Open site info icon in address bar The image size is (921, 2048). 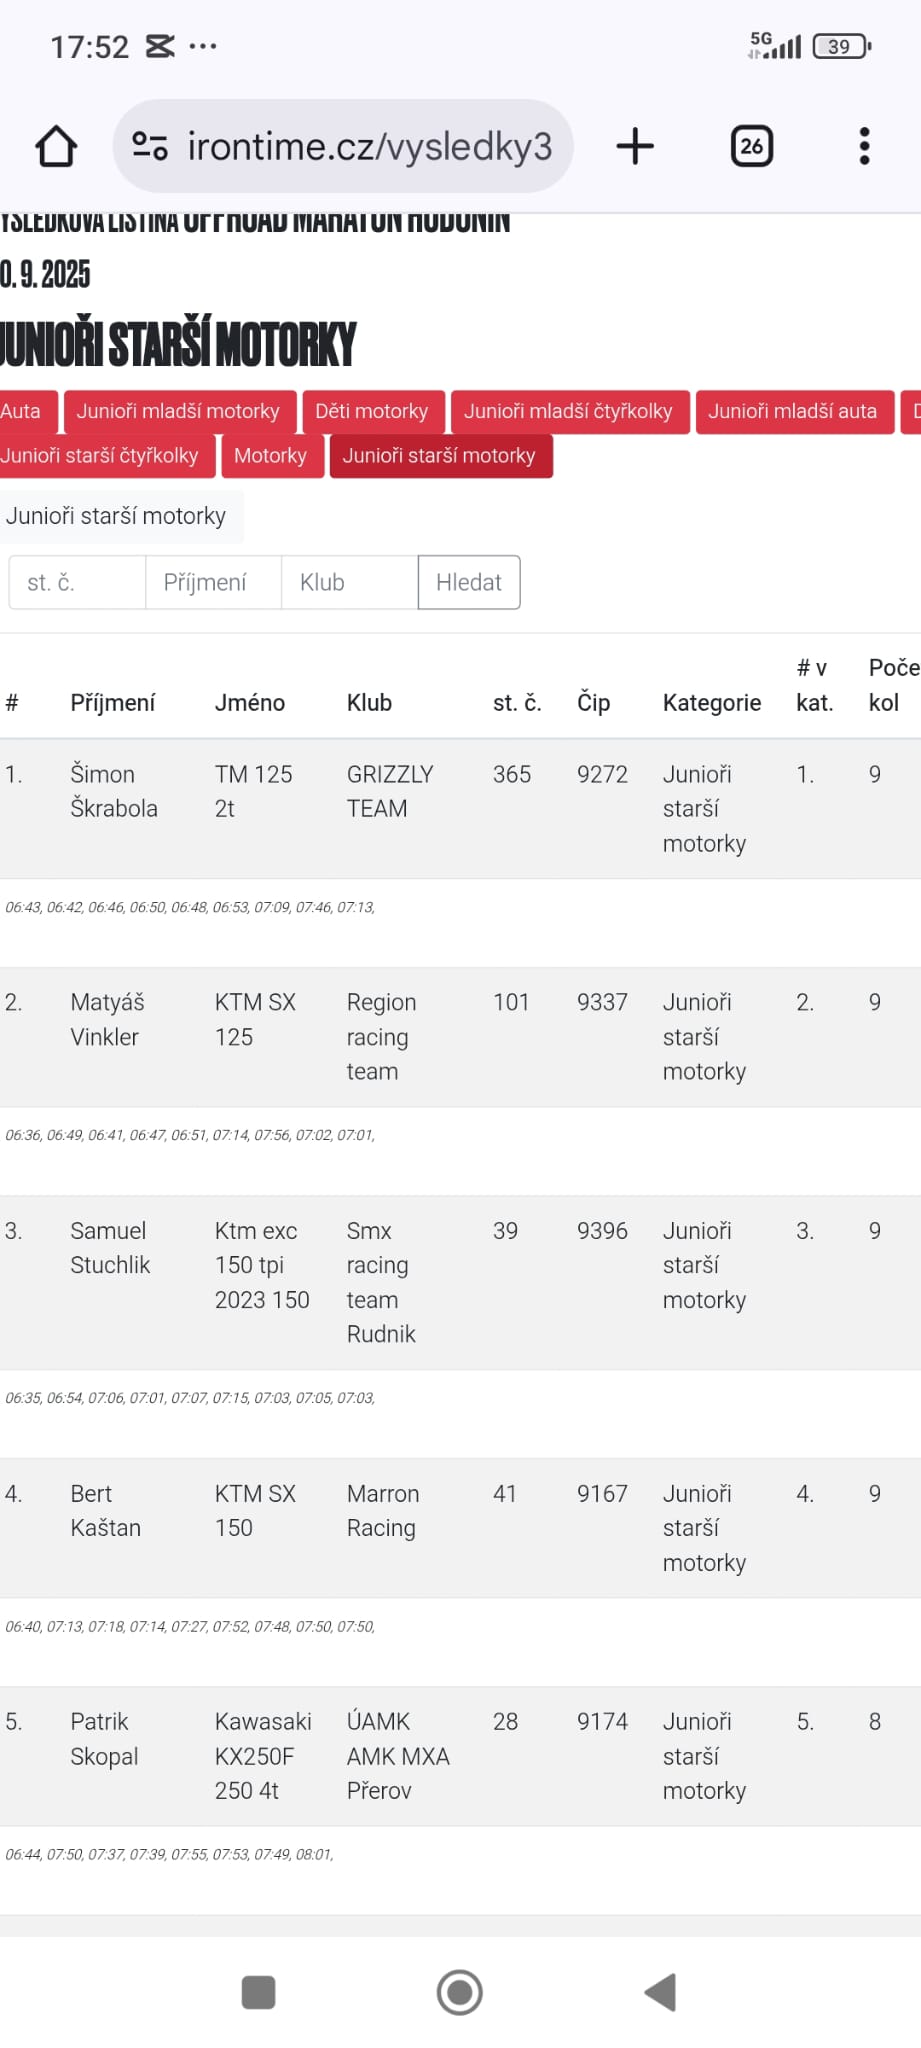coord(150,146)
